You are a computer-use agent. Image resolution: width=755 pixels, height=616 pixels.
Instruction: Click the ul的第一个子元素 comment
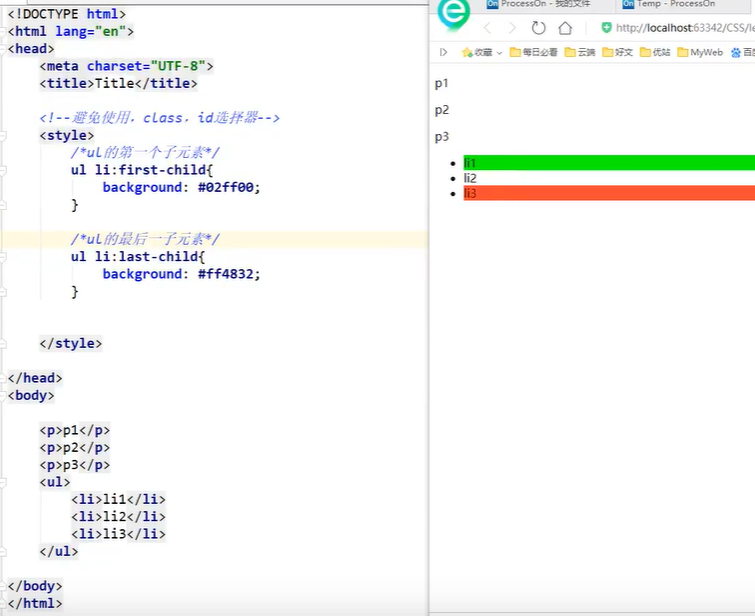tap(145, 153)
